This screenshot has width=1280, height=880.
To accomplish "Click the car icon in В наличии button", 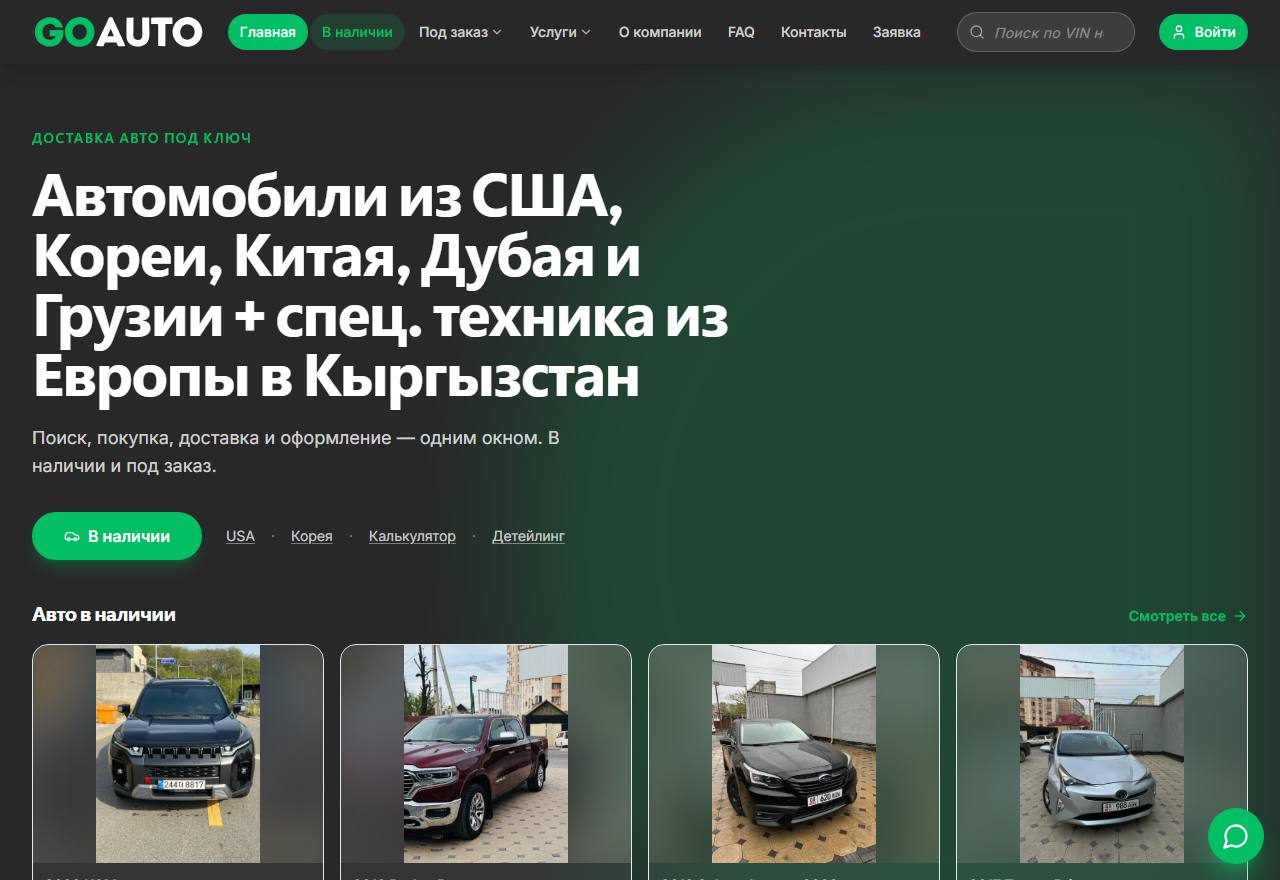I will [72, 536].
